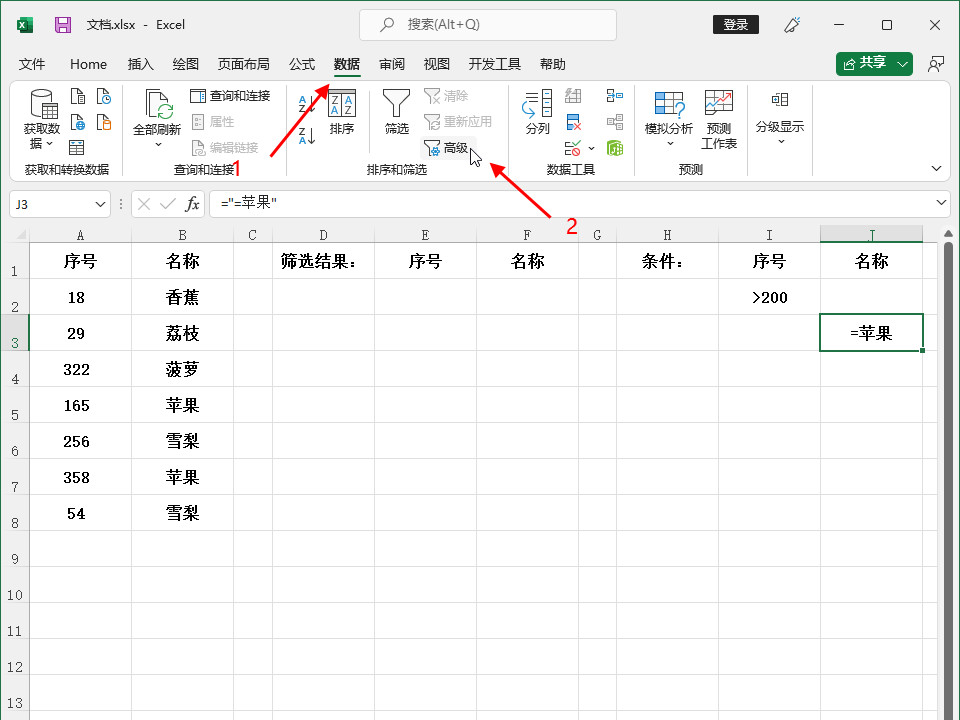
Task: Click the Forecast Sheet (预测工作表) icon
Action: click(719, 120)
